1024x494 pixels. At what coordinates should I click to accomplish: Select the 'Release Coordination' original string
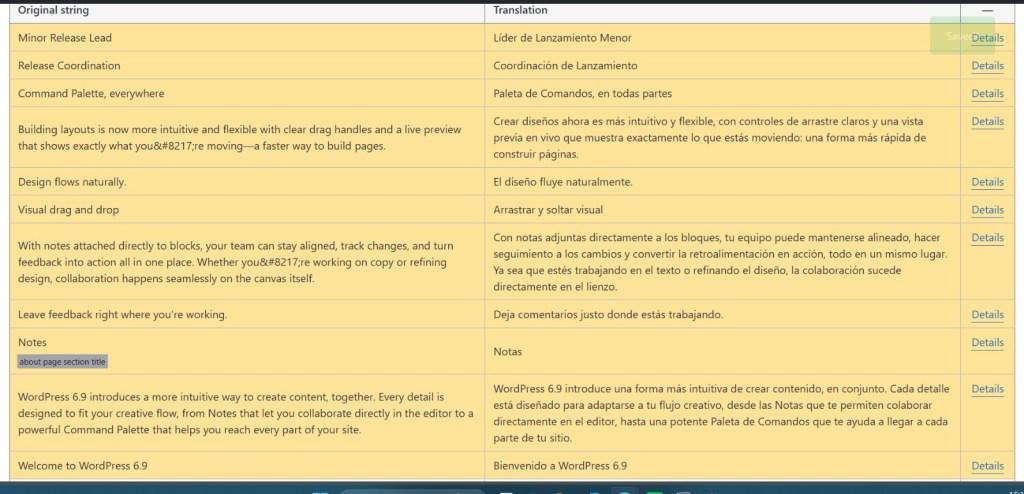click(x=69, y=66)
